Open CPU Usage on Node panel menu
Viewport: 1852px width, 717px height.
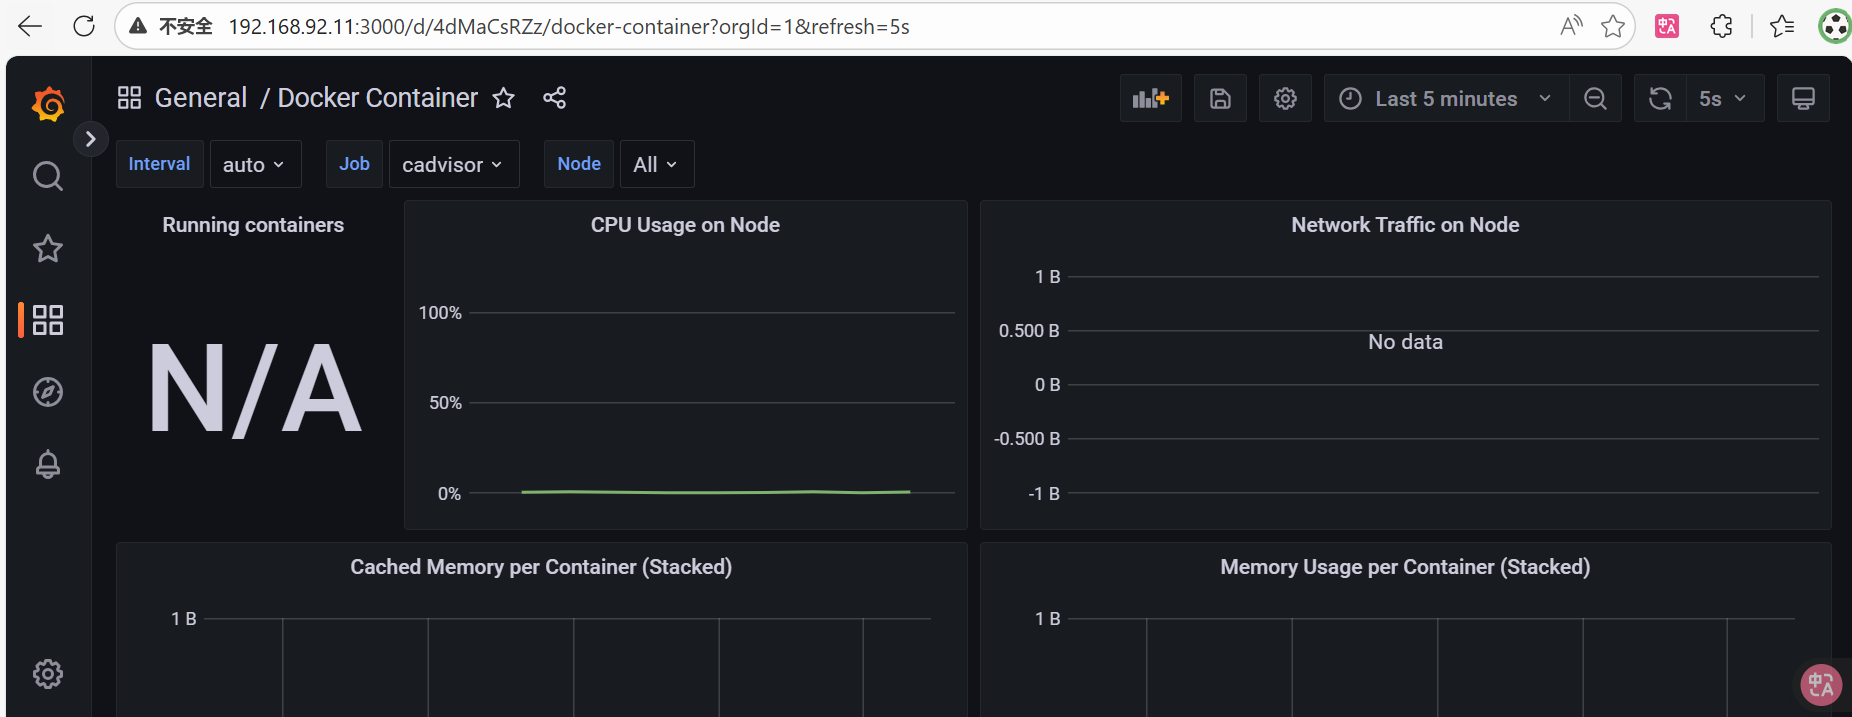pos(685,225)
